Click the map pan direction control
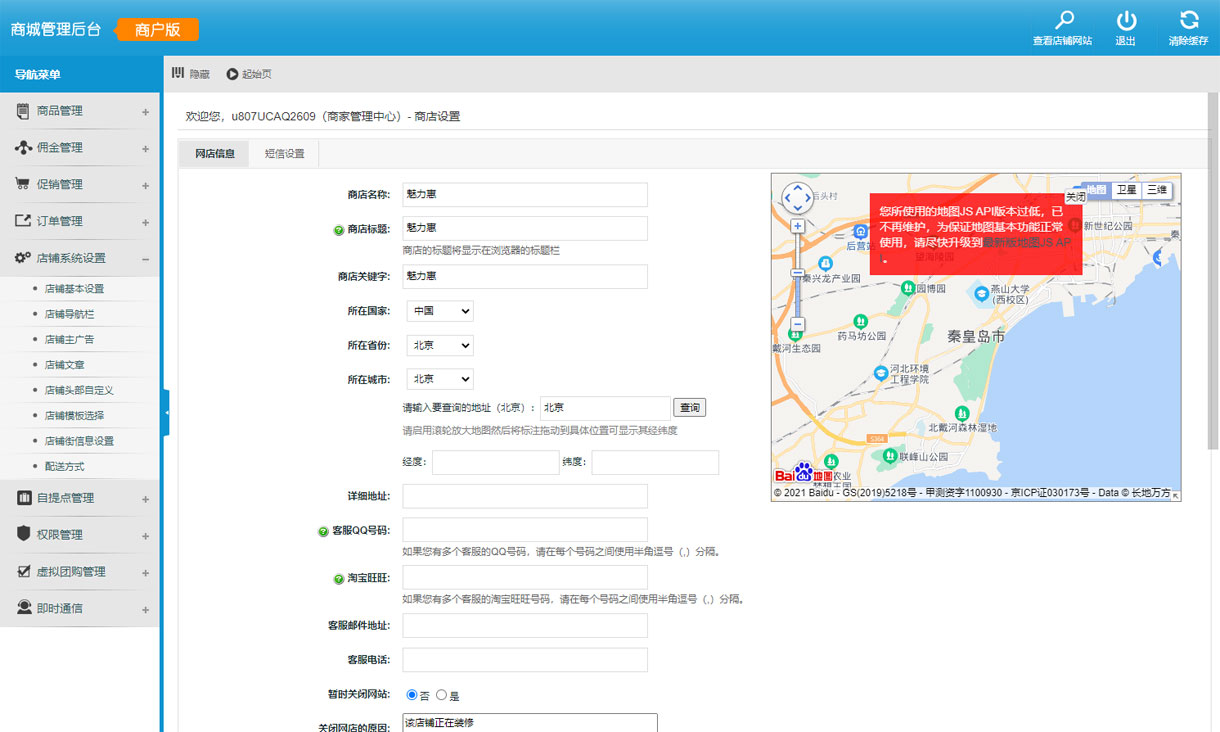 pyautogui.click(x=797, y=198)
